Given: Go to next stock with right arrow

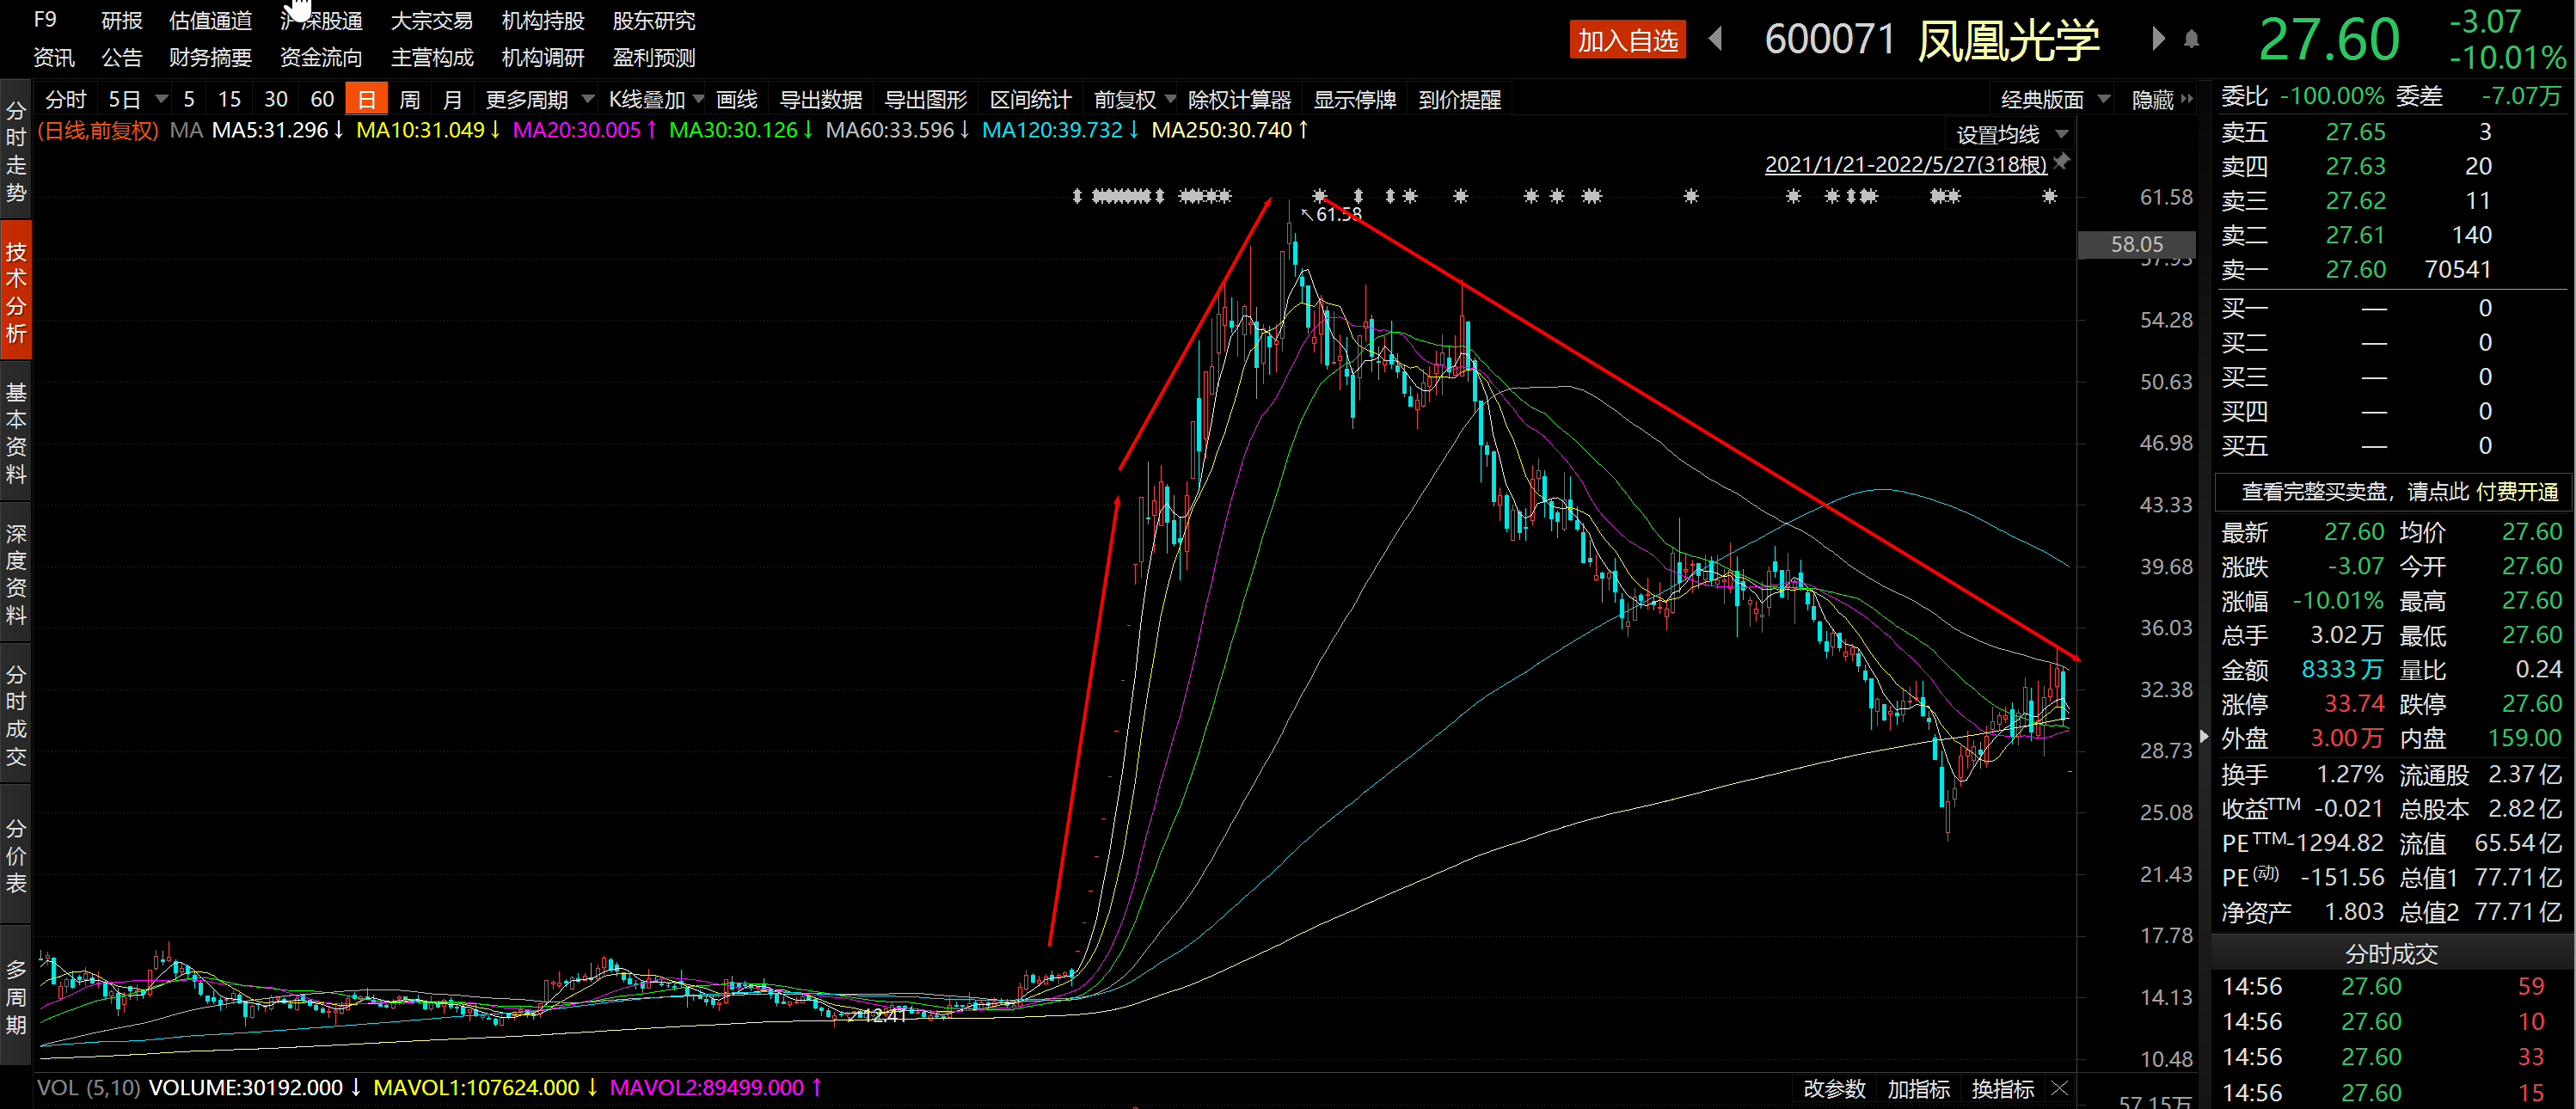Looking at the screenshot, I should pyautogui.click(x=2157, y=39).
